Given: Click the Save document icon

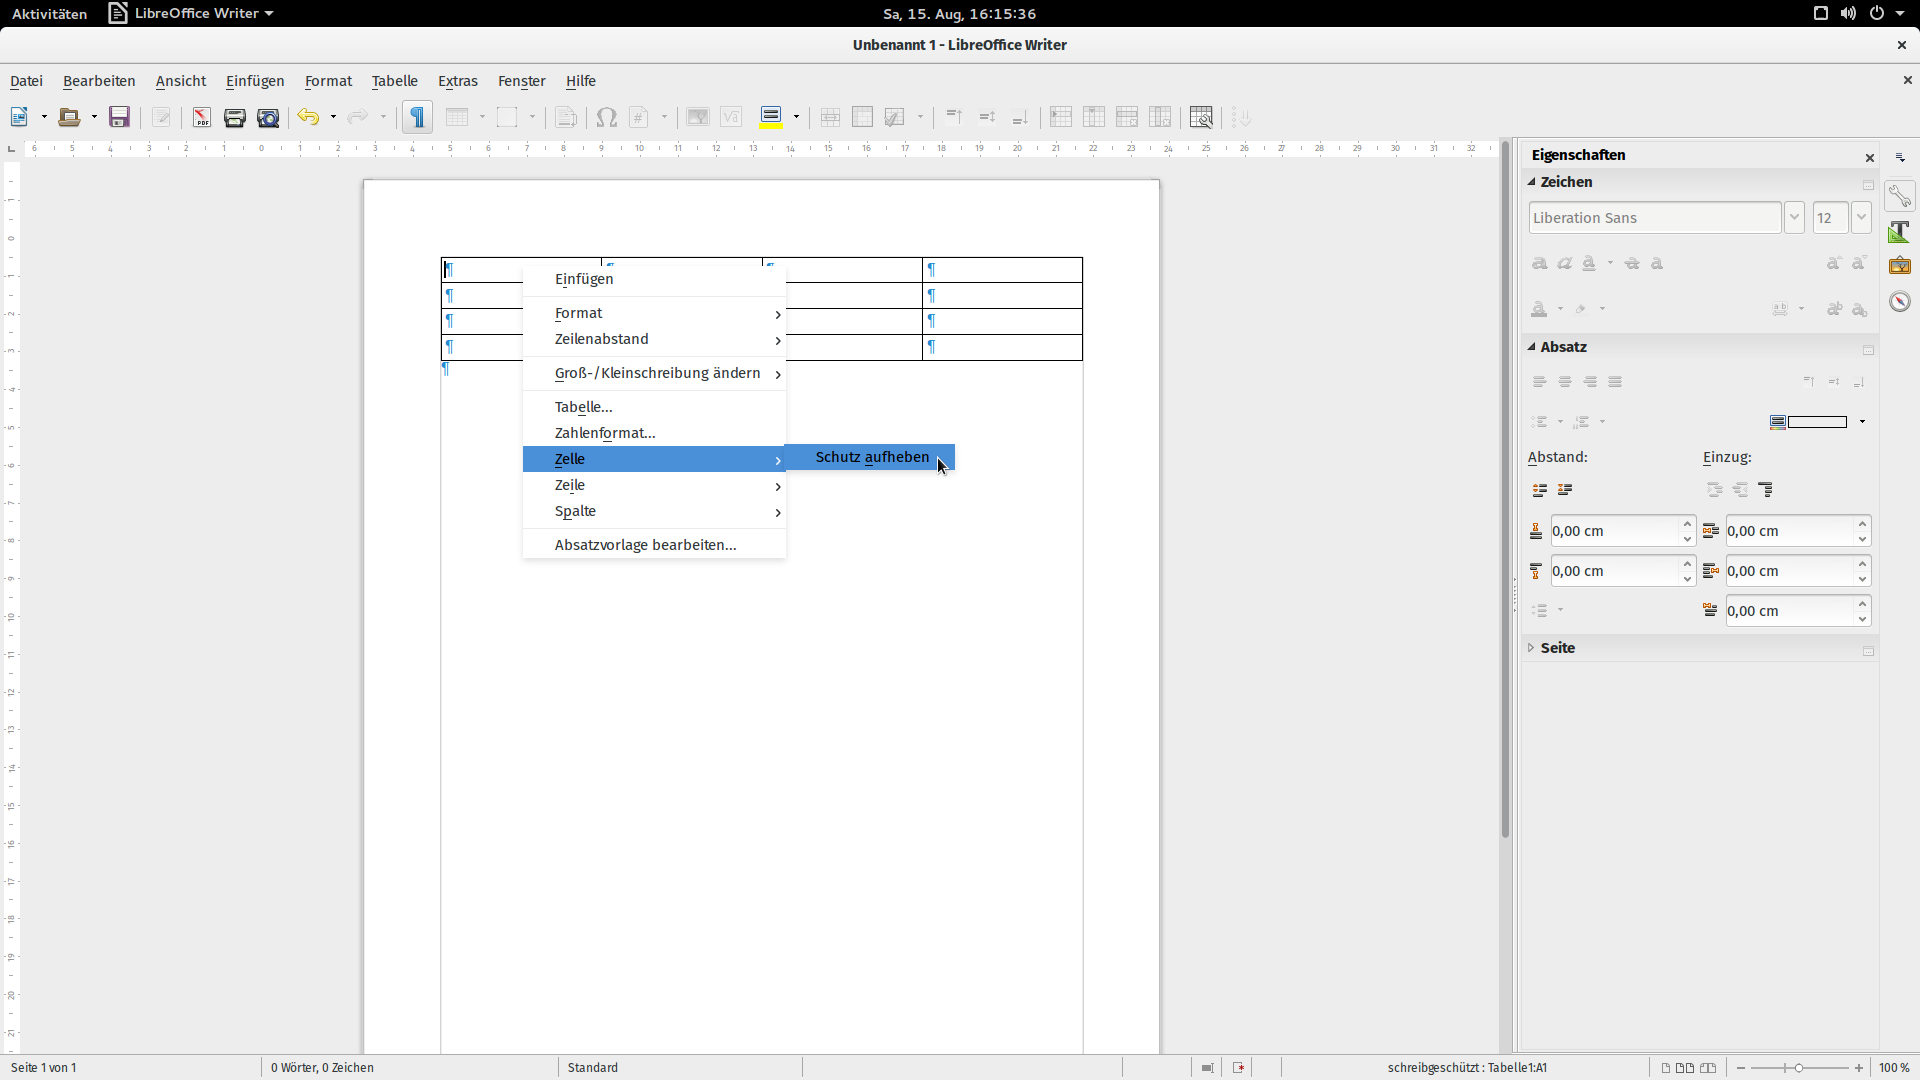Looking at the screenshot, I should tap(119, 118).
